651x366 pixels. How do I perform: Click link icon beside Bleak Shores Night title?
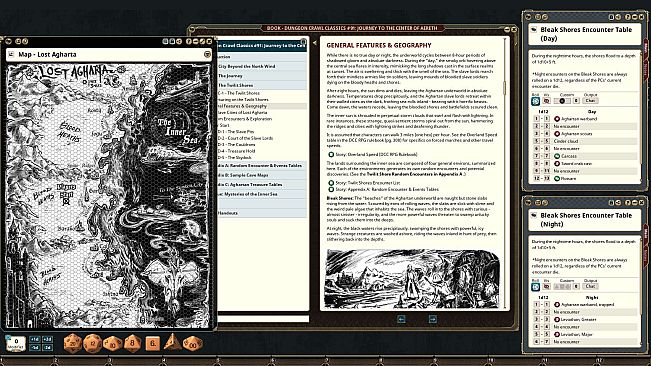coord(534,215)
